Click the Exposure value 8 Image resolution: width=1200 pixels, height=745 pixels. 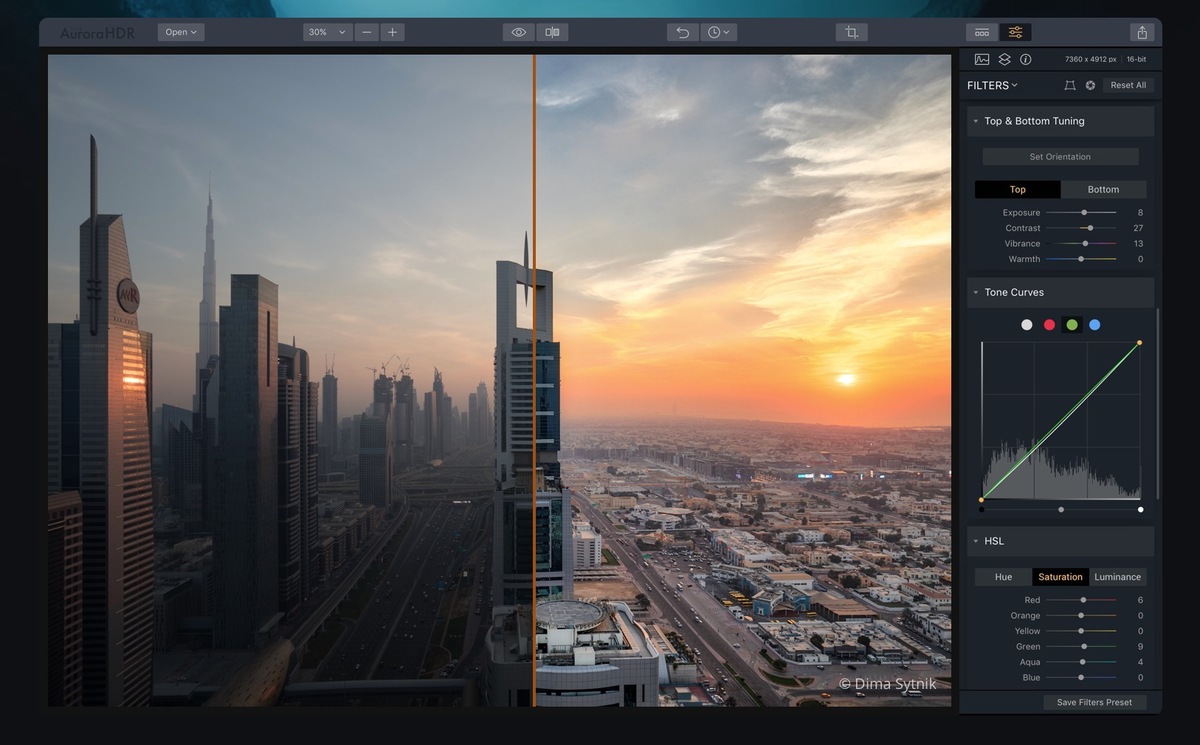(x=1140, y=213)
